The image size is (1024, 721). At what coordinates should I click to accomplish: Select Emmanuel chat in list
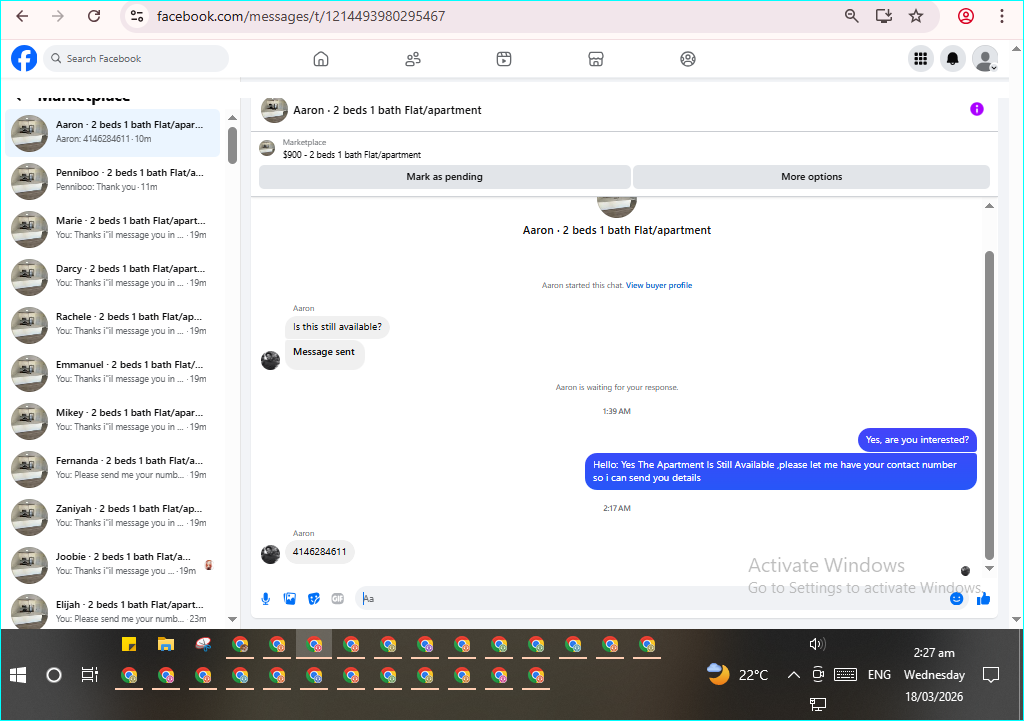coord(113,372)
